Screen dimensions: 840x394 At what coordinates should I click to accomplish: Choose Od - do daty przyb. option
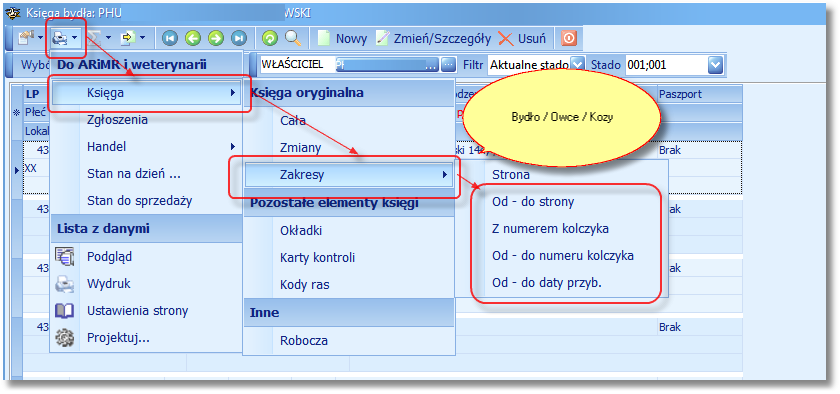click(x=561, y=283)
